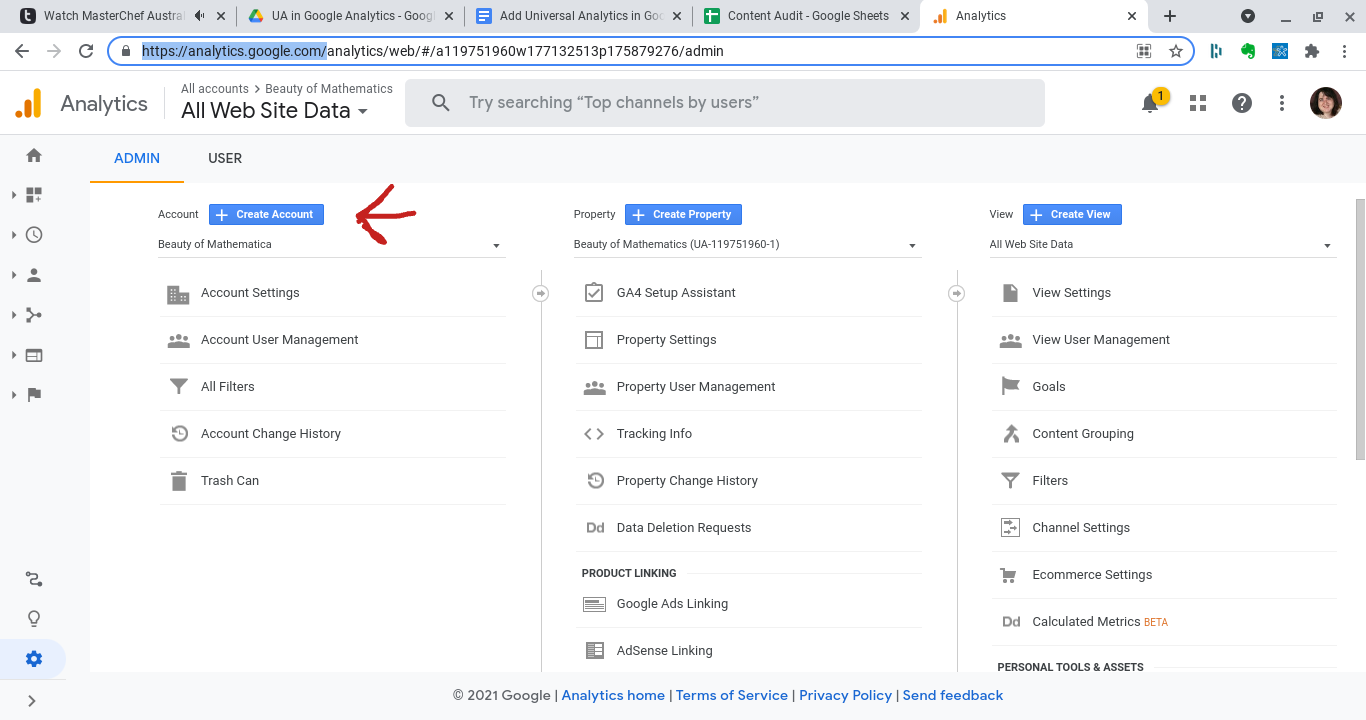Screen dimensions: 1366x720
Task: Click the arrow between Property and View columns
Action: pyautogui.click(x=957, y=293)
